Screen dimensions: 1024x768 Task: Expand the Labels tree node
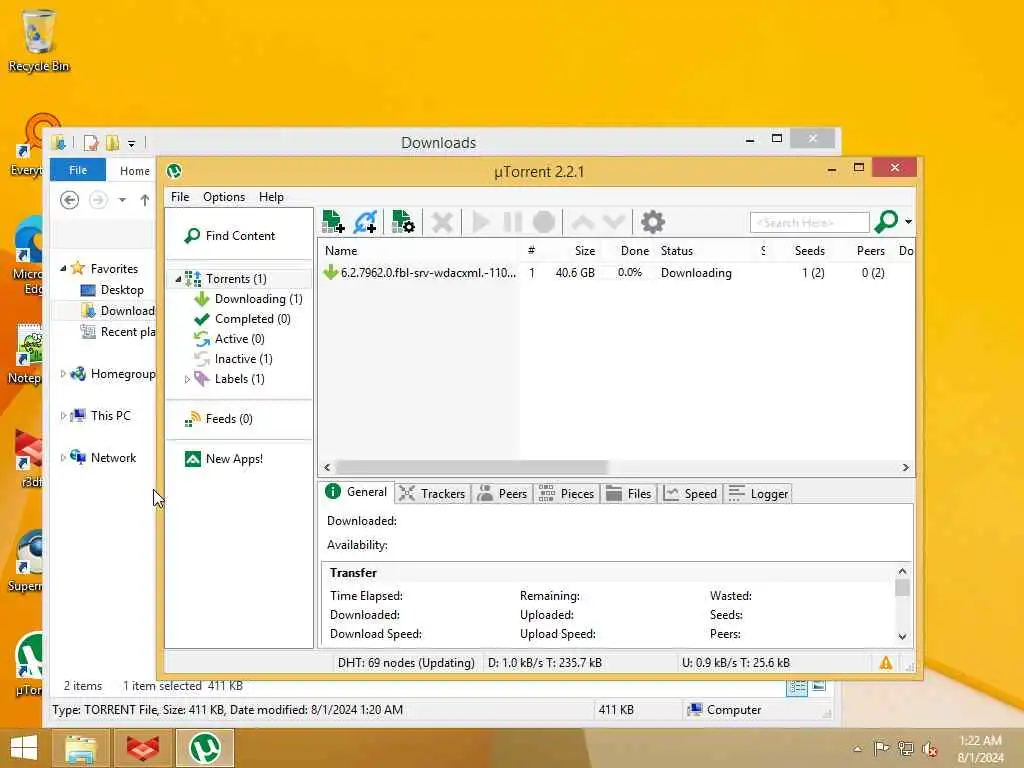pos(187,379)
